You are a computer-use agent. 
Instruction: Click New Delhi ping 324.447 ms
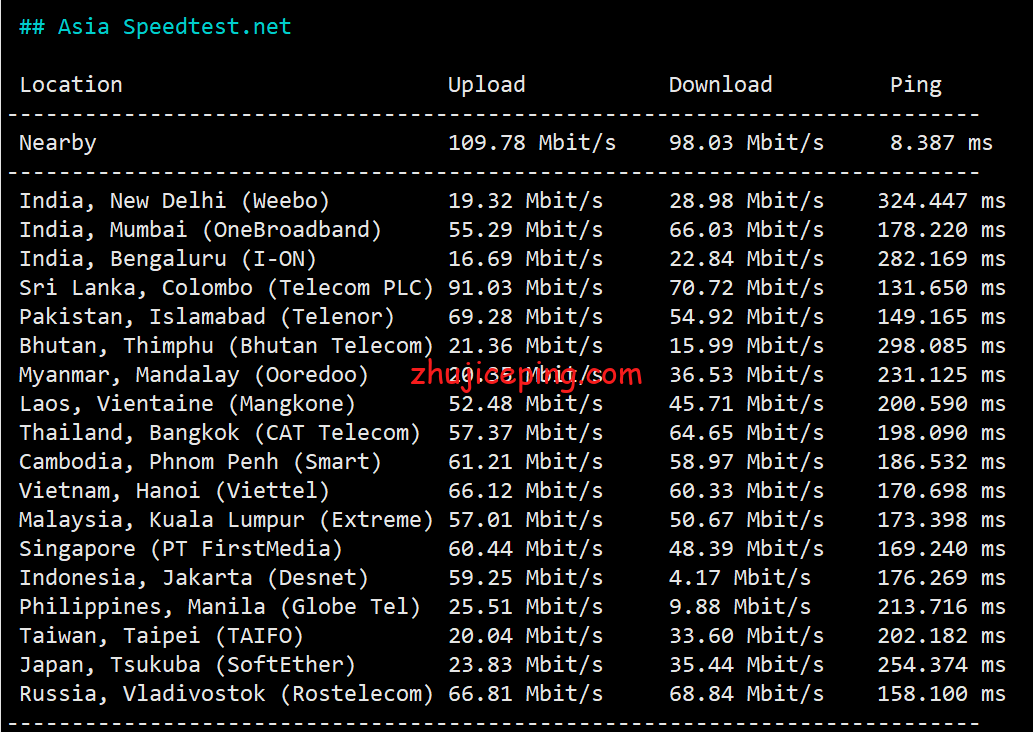941,201
